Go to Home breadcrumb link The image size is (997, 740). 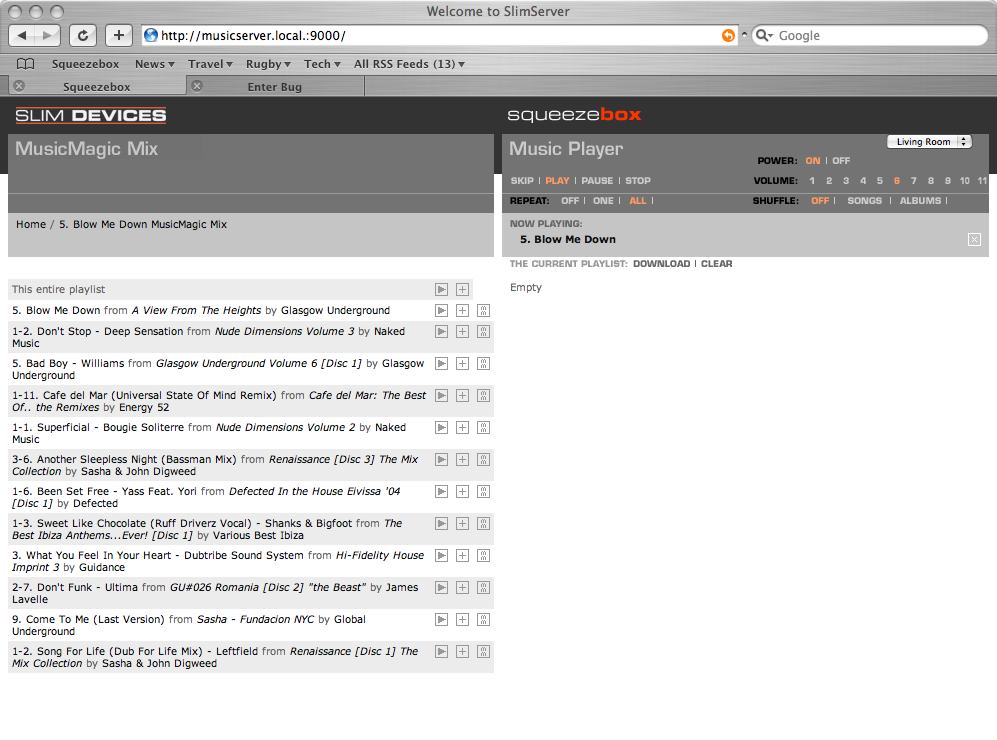pyautogui.click(x=31, y=224)
